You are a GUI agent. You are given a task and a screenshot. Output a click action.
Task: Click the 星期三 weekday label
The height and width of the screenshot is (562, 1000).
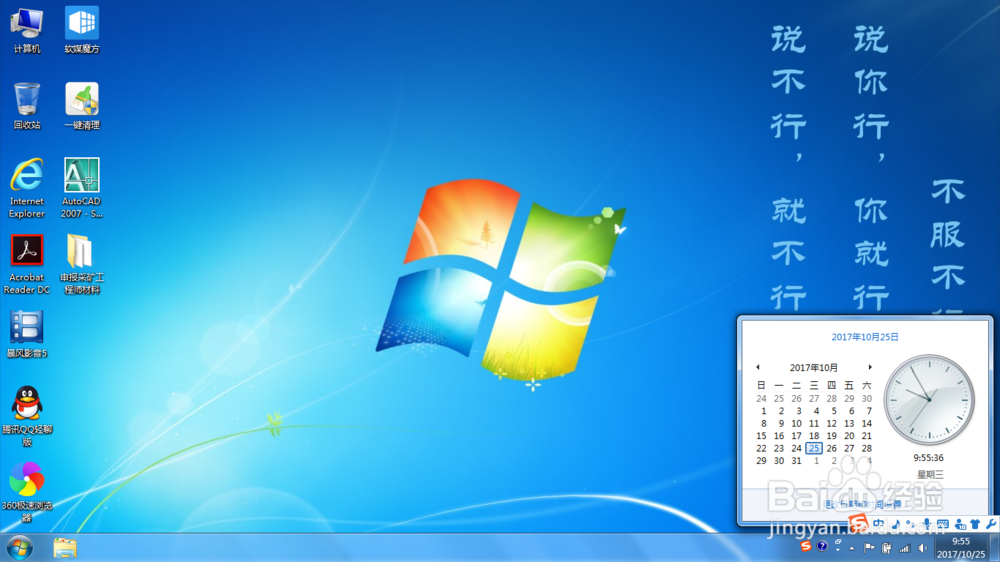[930, 475]
